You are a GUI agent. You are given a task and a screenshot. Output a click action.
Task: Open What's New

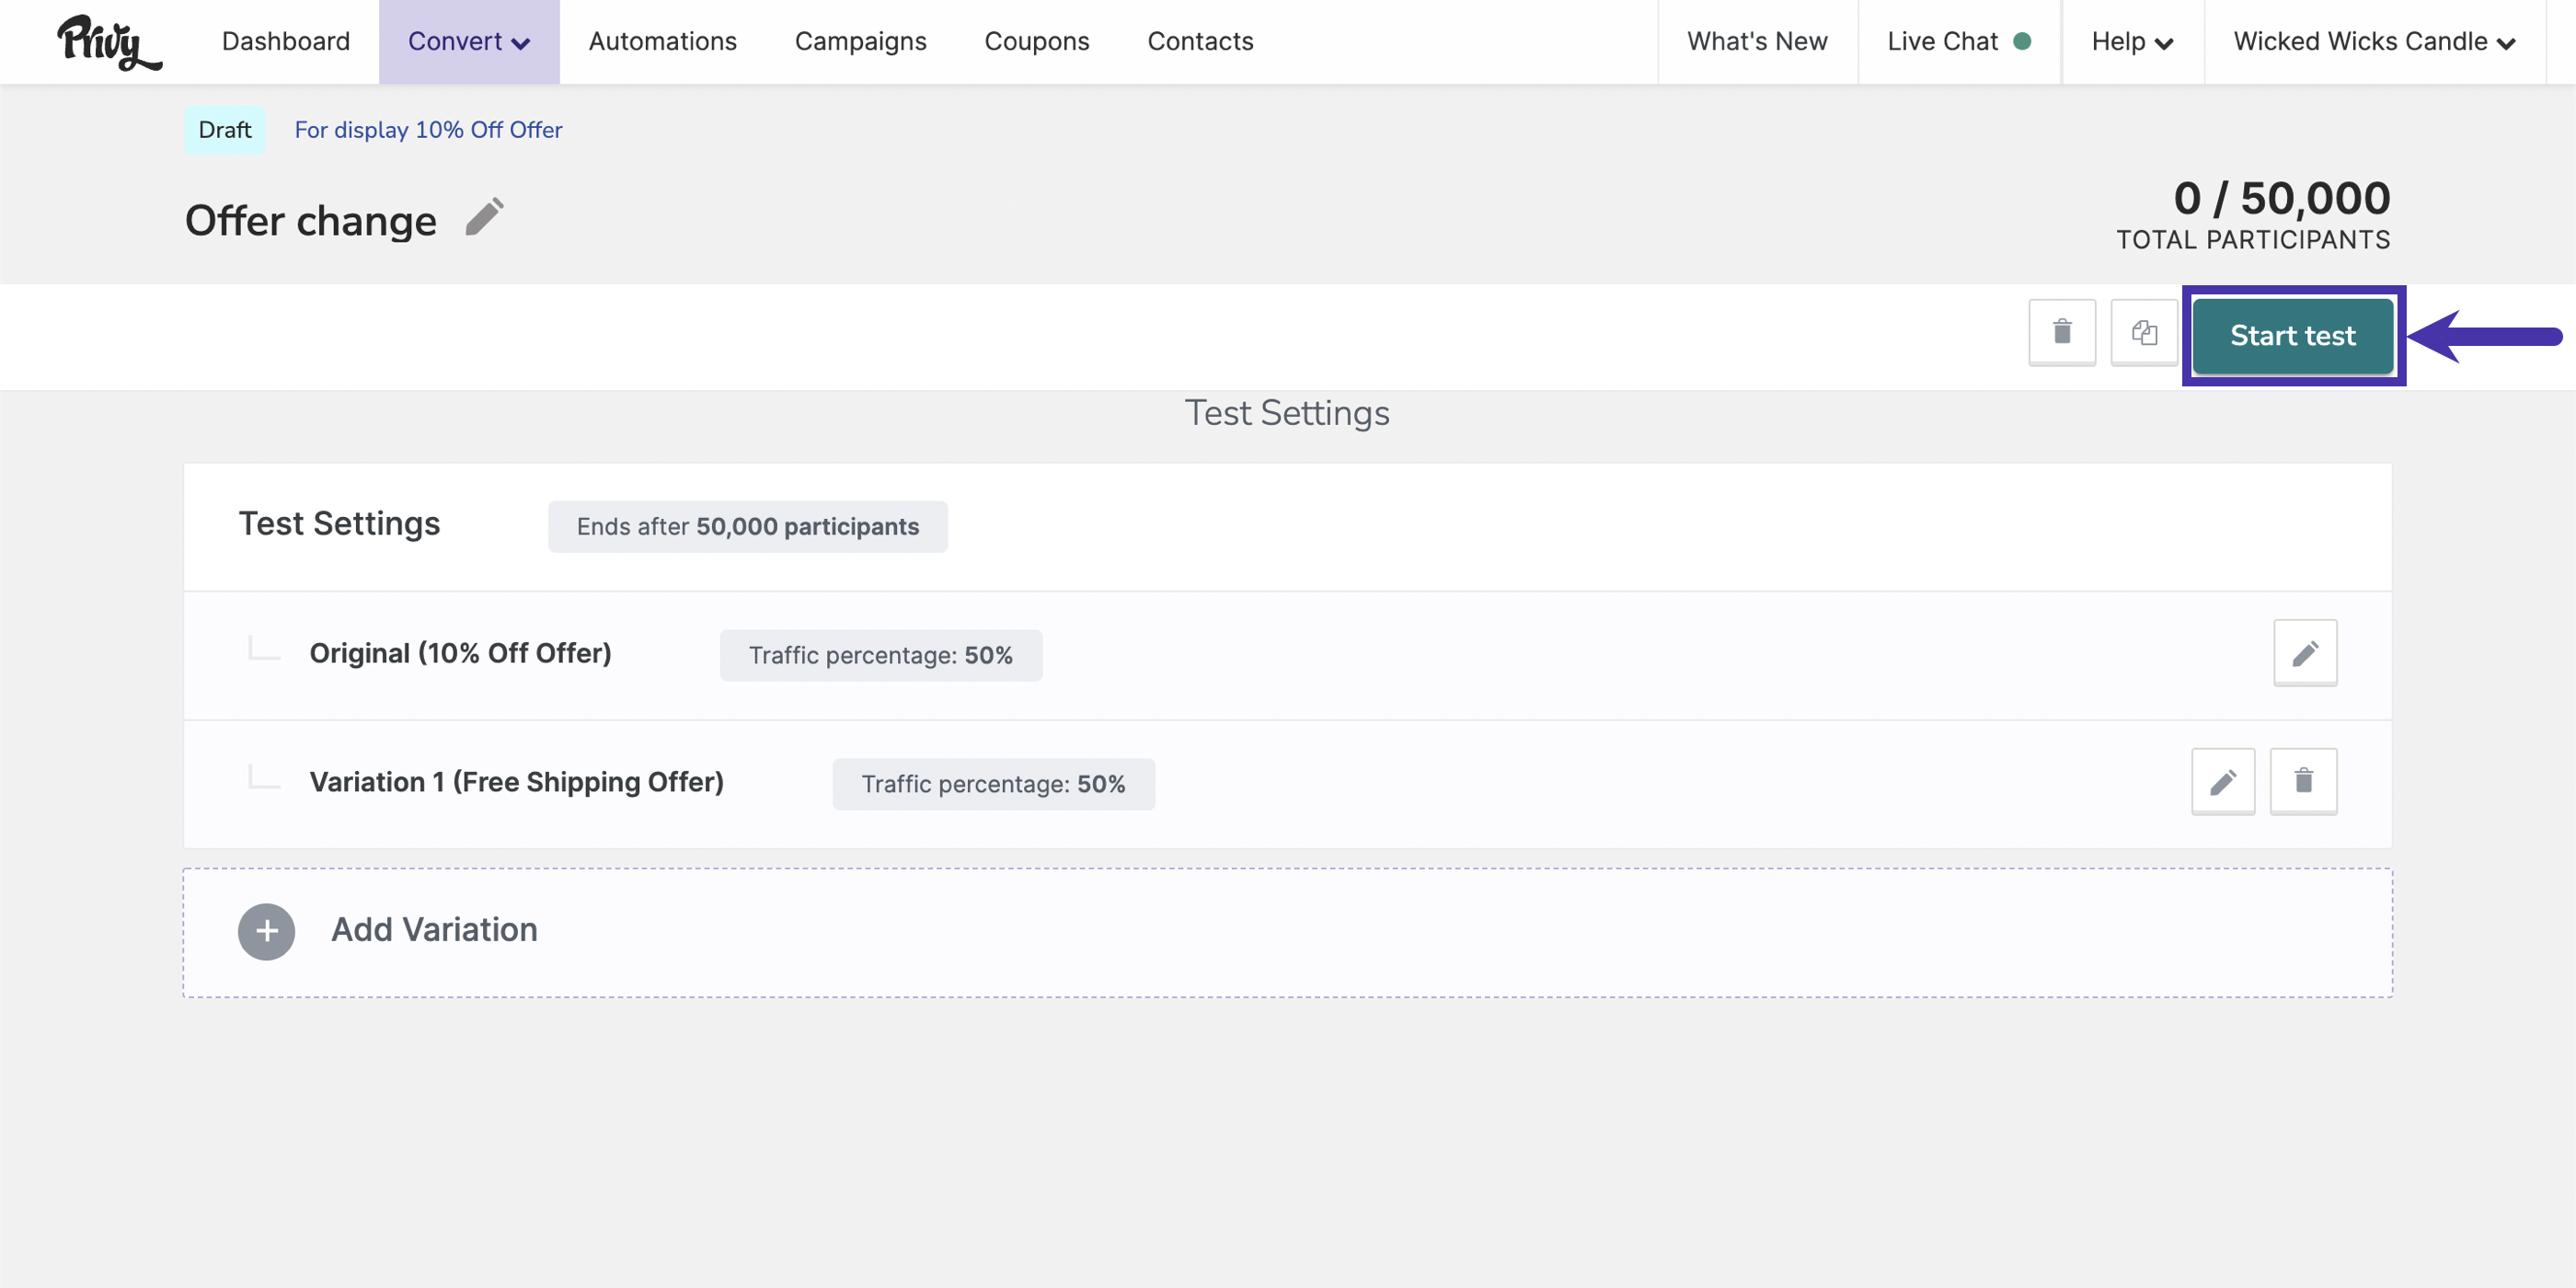point(1757,41)
